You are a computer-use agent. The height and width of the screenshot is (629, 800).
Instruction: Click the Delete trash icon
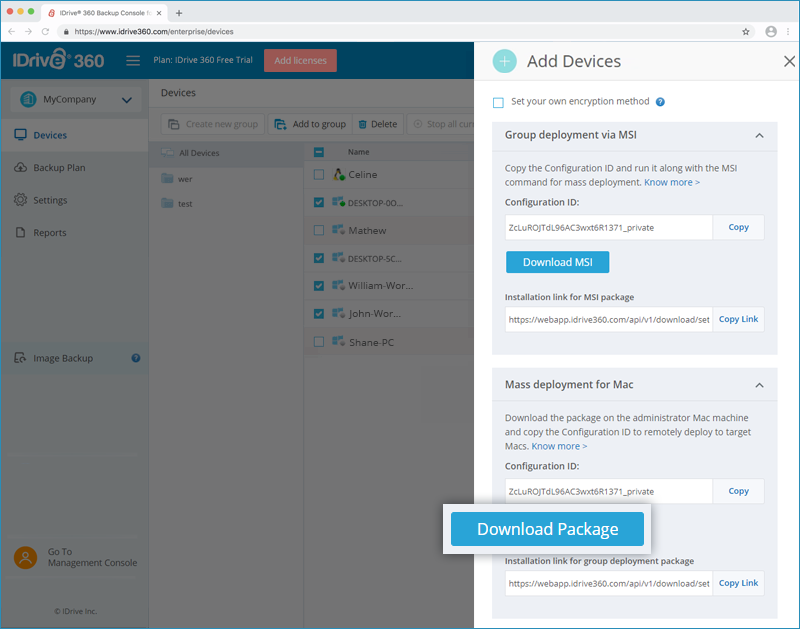click(x=363, y=124)
